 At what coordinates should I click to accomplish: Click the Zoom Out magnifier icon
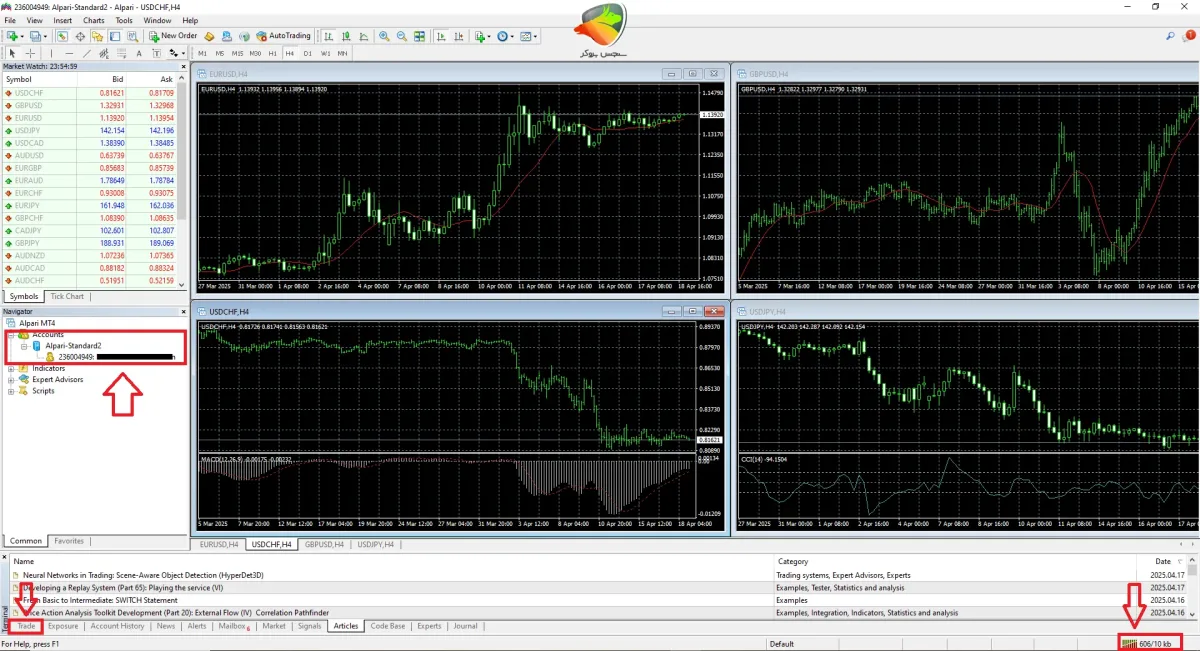point(401,36)
